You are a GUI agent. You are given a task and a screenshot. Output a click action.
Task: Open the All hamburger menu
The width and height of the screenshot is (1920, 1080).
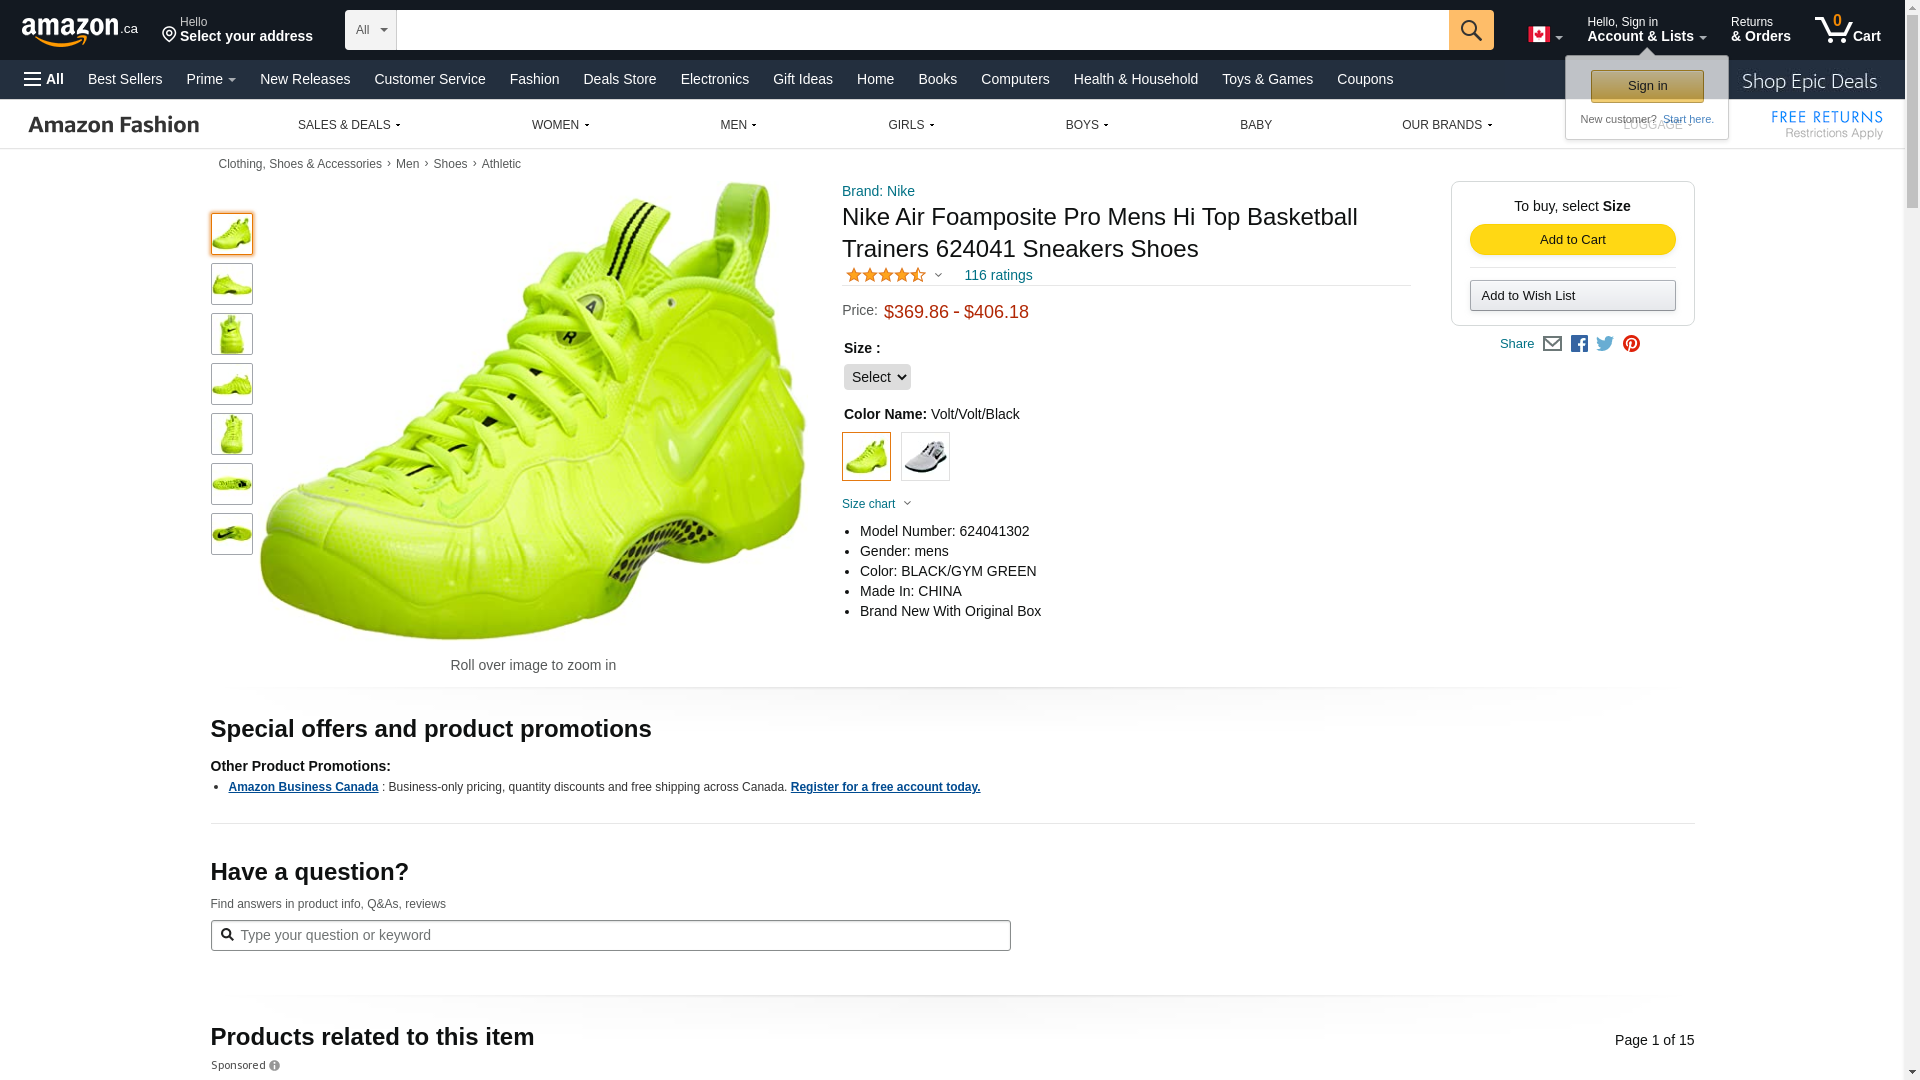click(44, 79)
